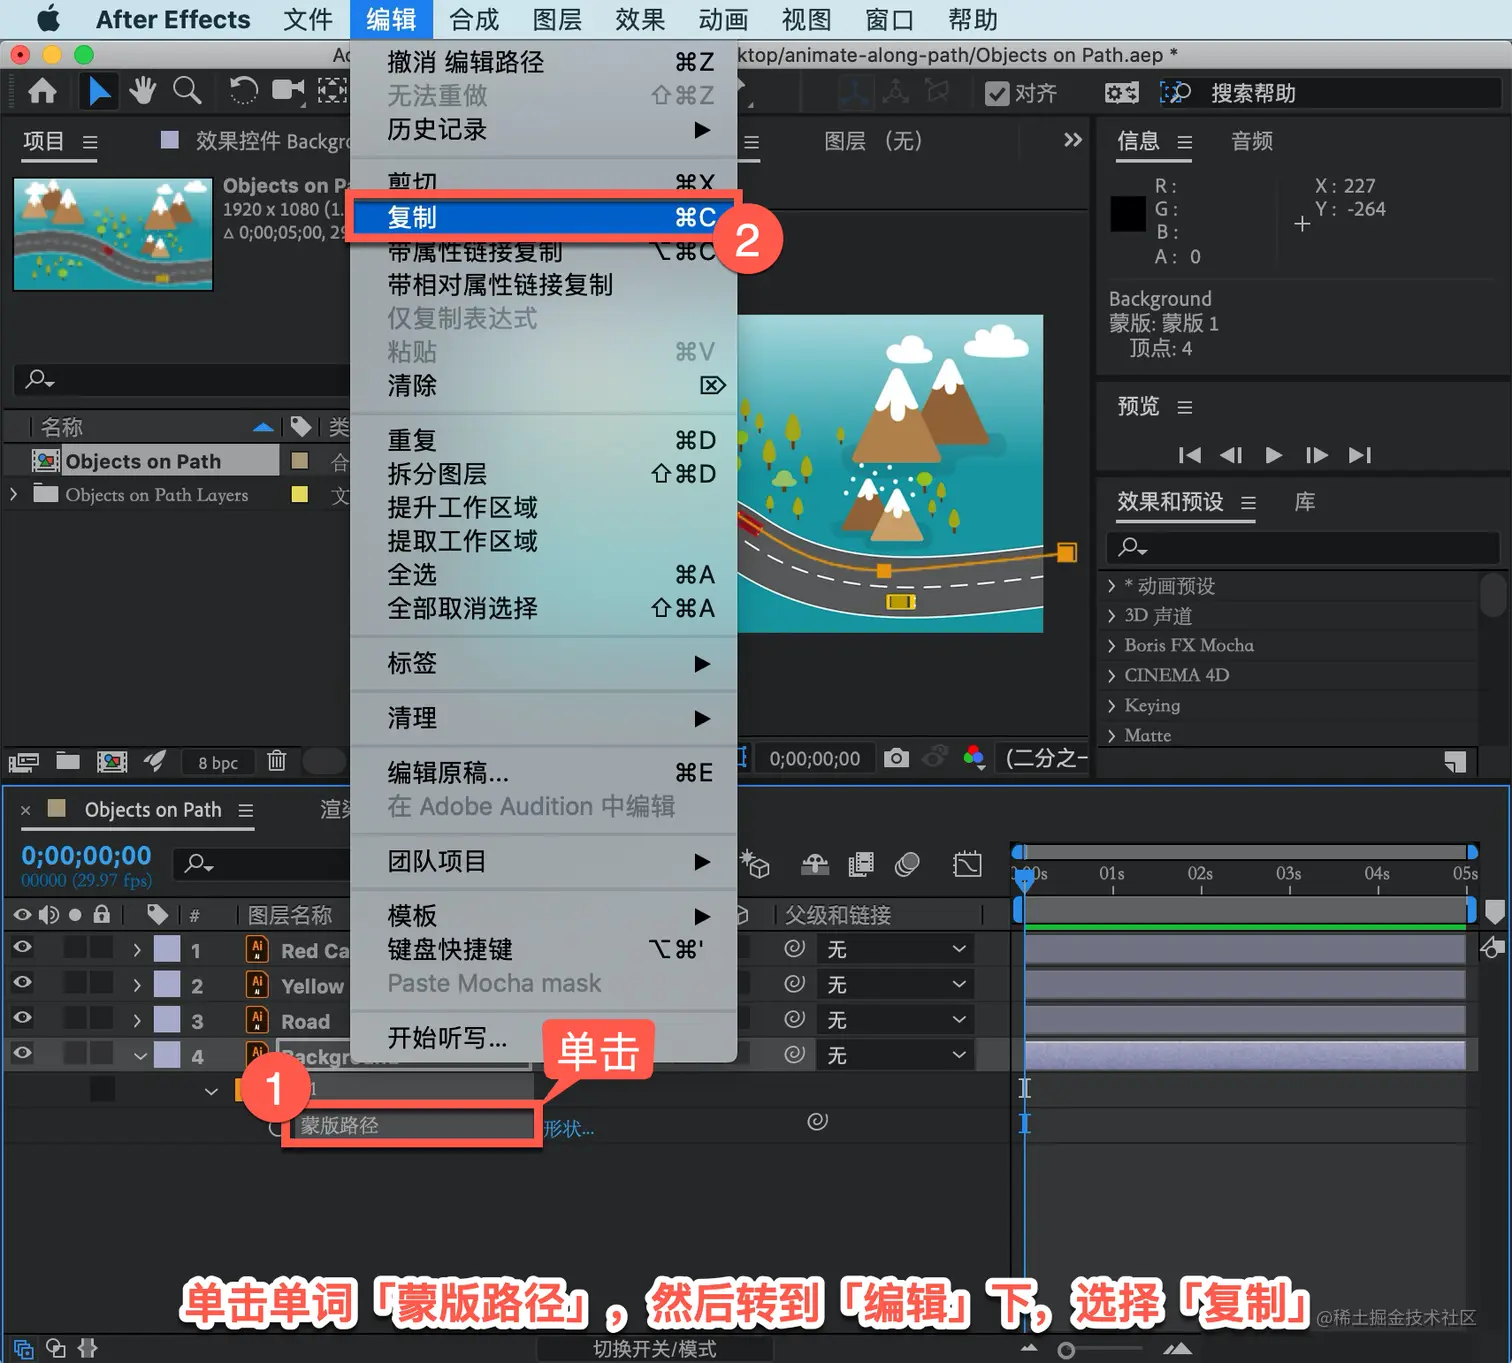This screenshot has width=1512, height=1363.
Task: Click the motion blur icon in the timeline
Action: click(x=908, y=864)
